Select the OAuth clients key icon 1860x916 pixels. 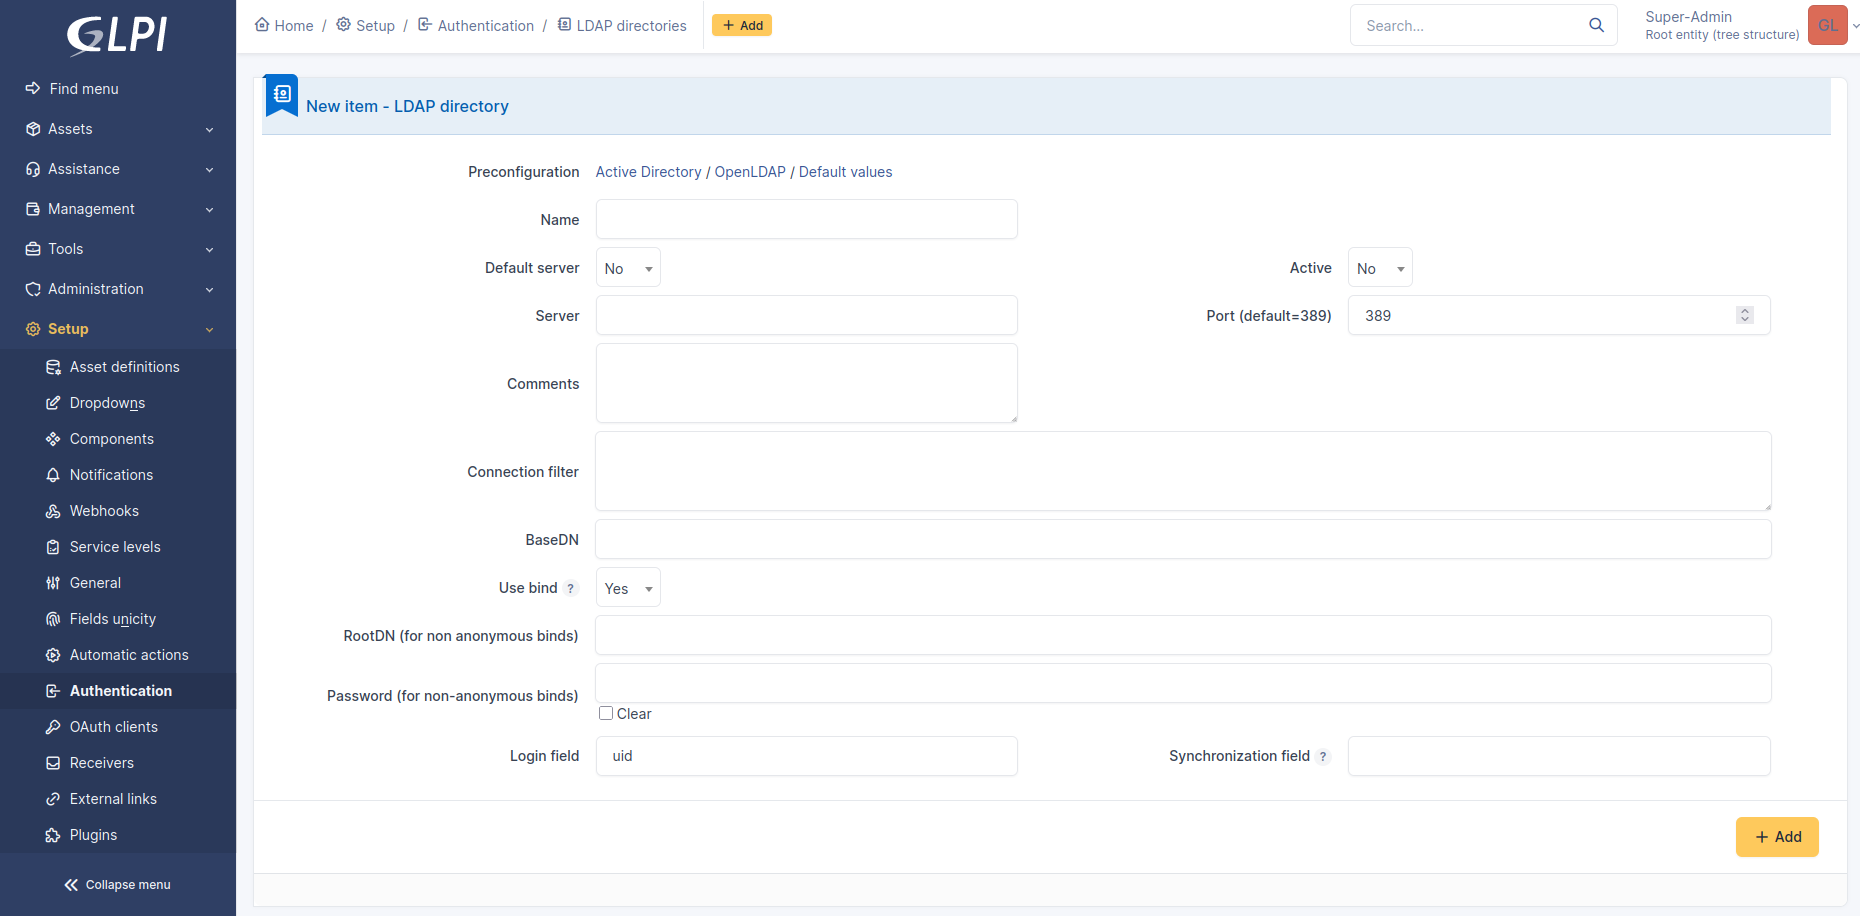pos(53,727)
